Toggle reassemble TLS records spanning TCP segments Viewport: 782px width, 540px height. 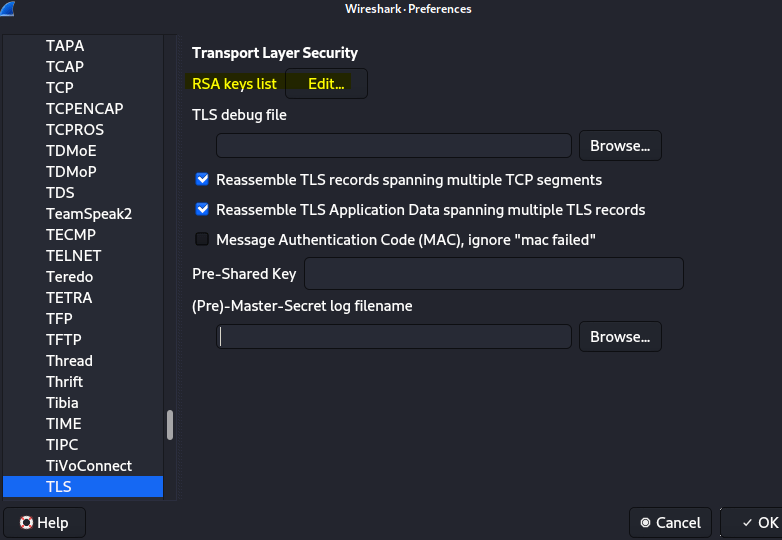coord(202,180)
